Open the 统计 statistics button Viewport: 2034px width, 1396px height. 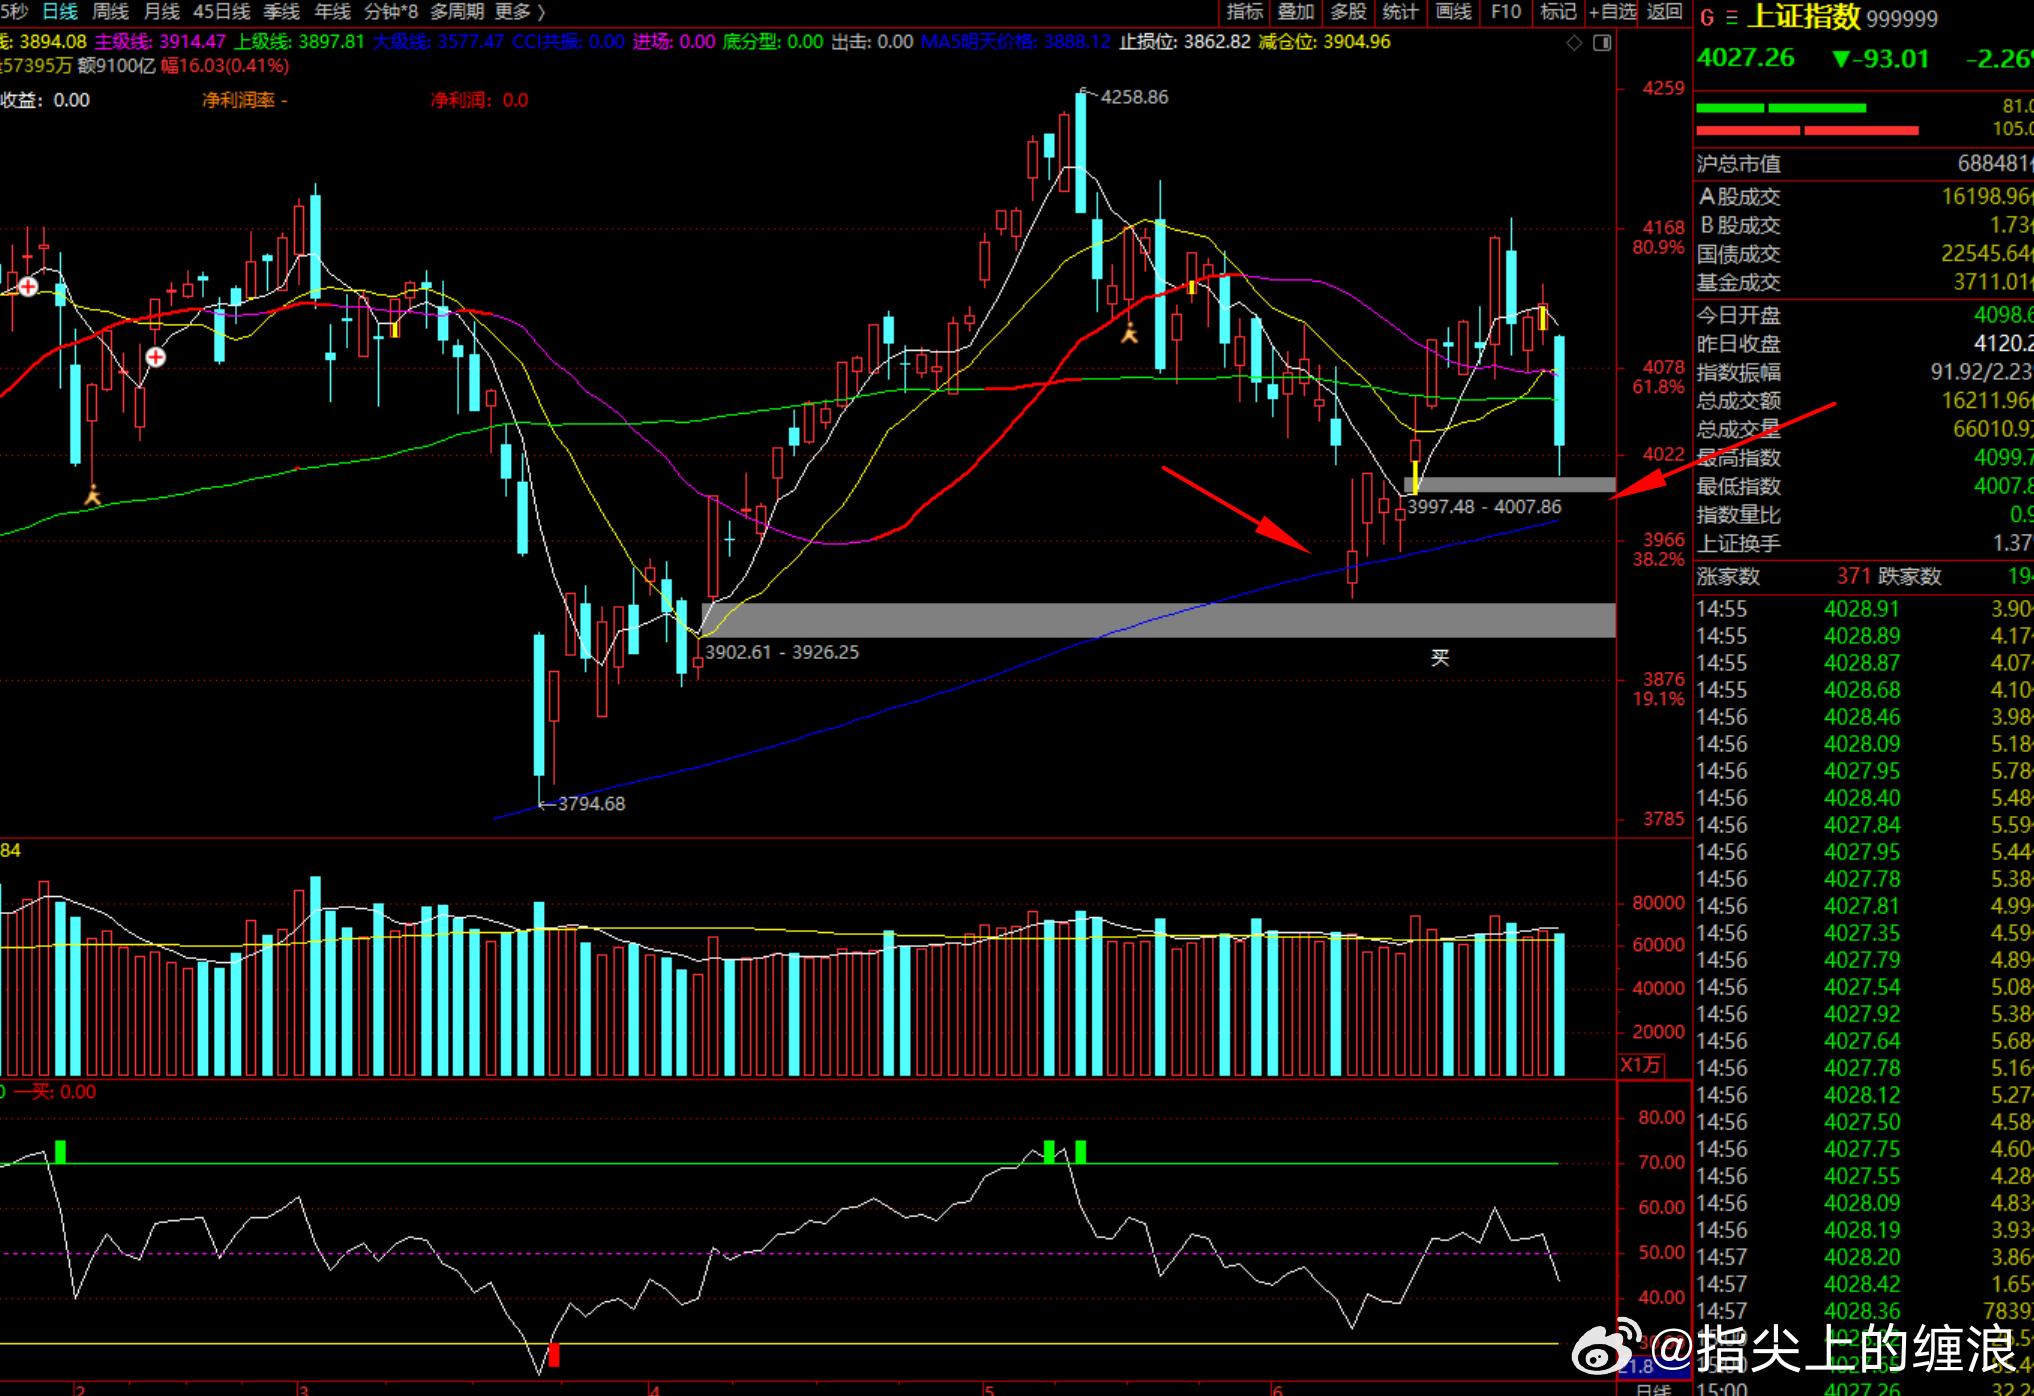[x=1400, y=11]
